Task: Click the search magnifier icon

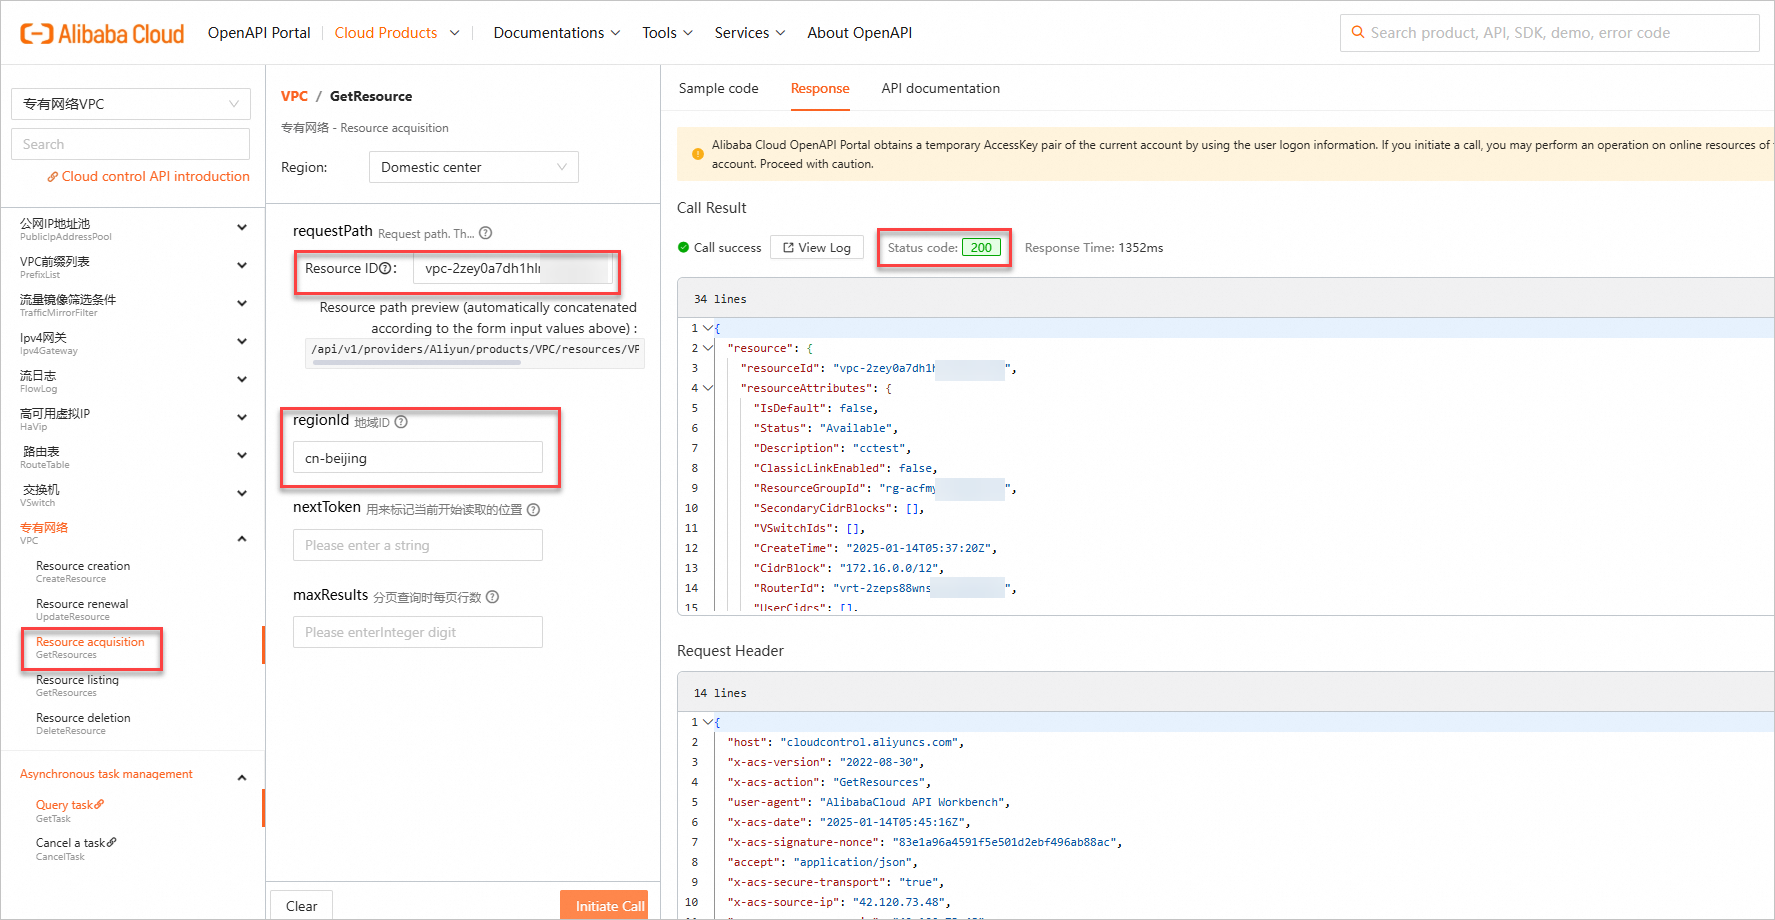Action: coord(1357,32)
